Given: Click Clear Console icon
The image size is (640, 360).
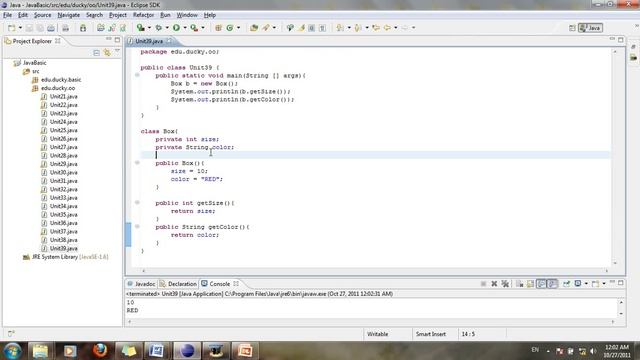Looking at the screenshot, I should [x=520, y=284].
